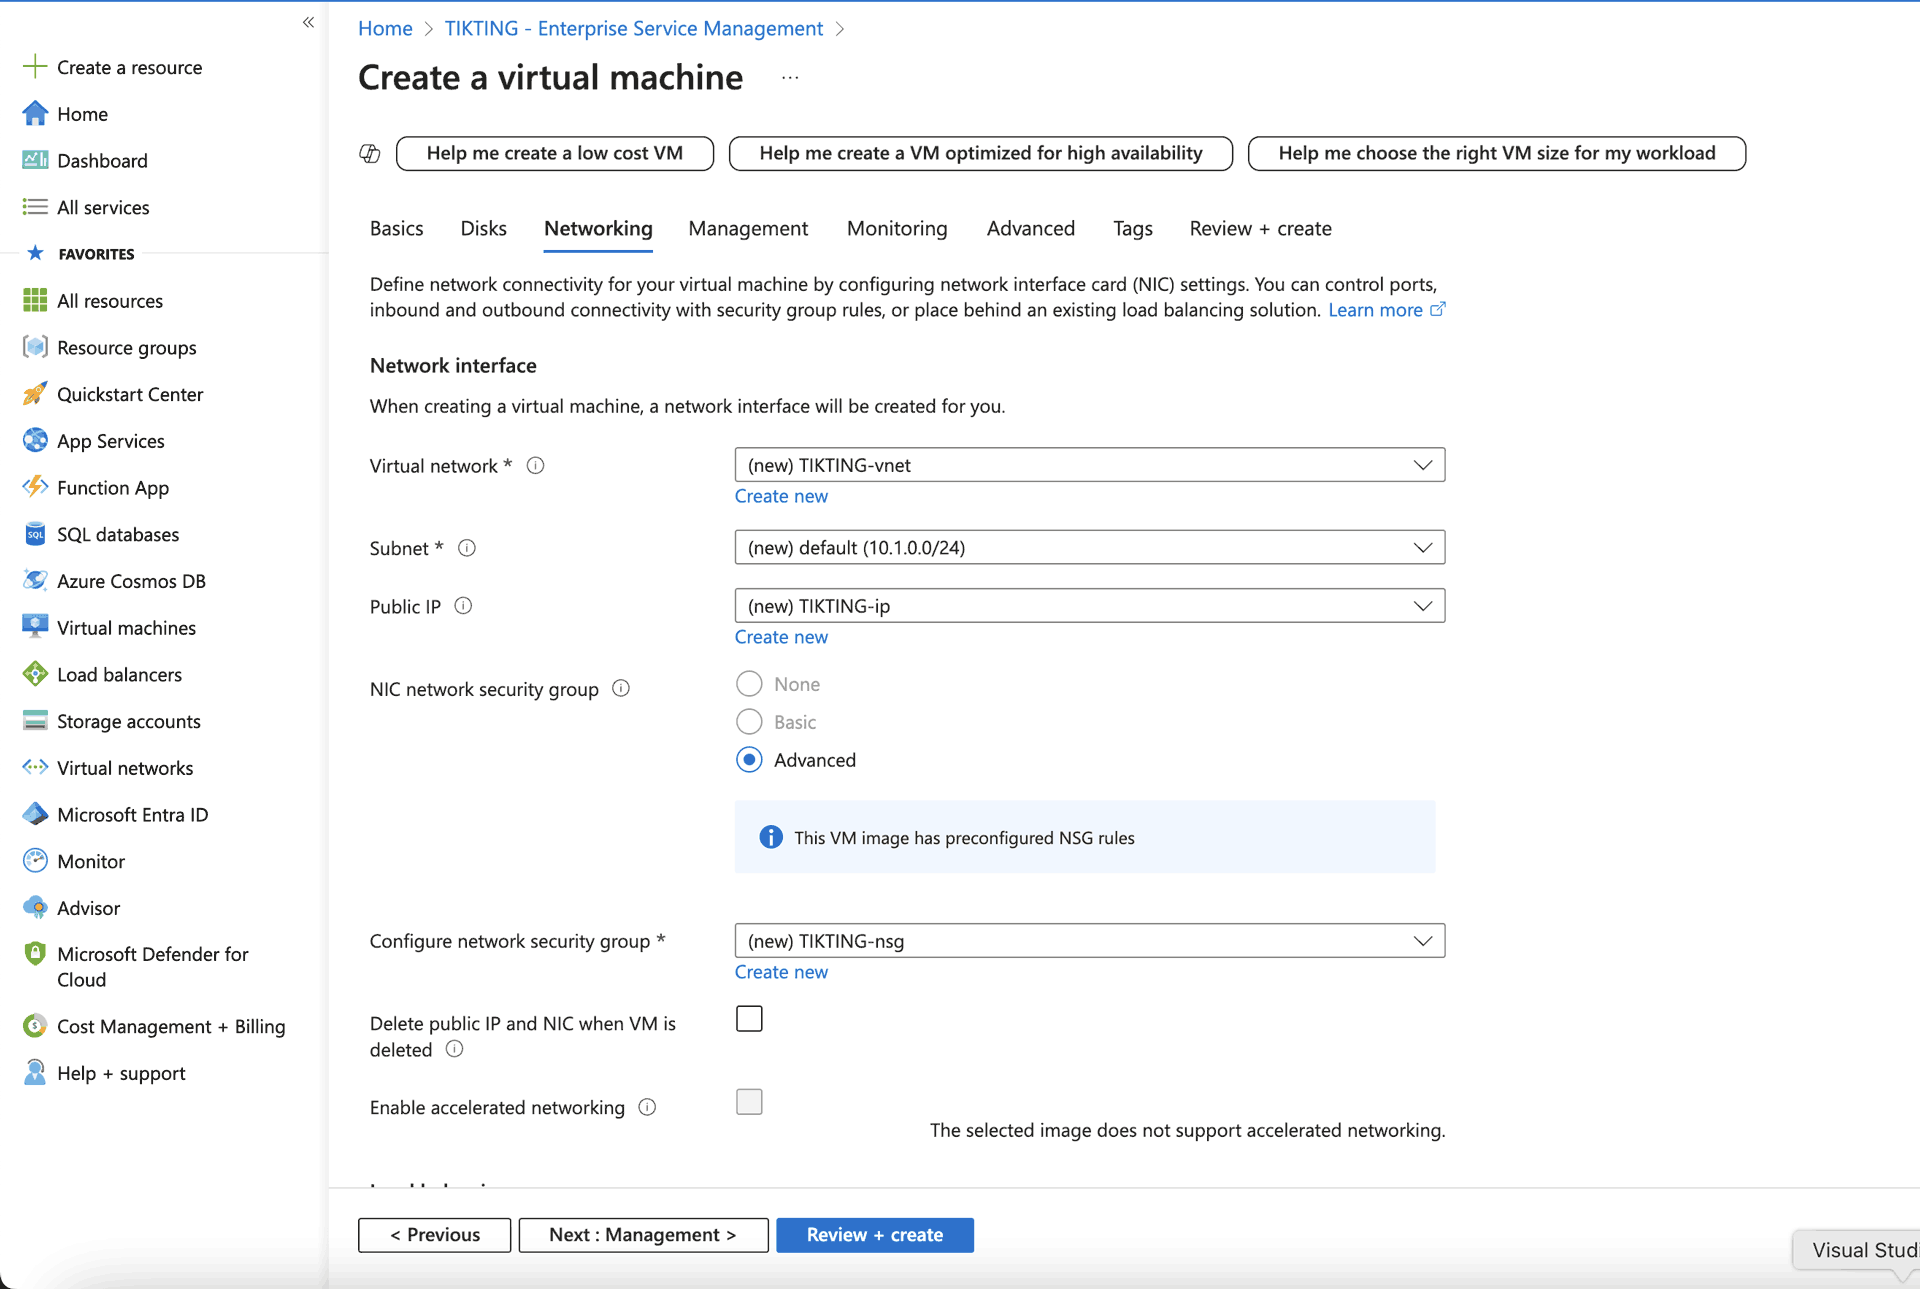This screenshot has height=1289, width=1920.
Task: Open the Subnet dropdown
Action: 1089,547
